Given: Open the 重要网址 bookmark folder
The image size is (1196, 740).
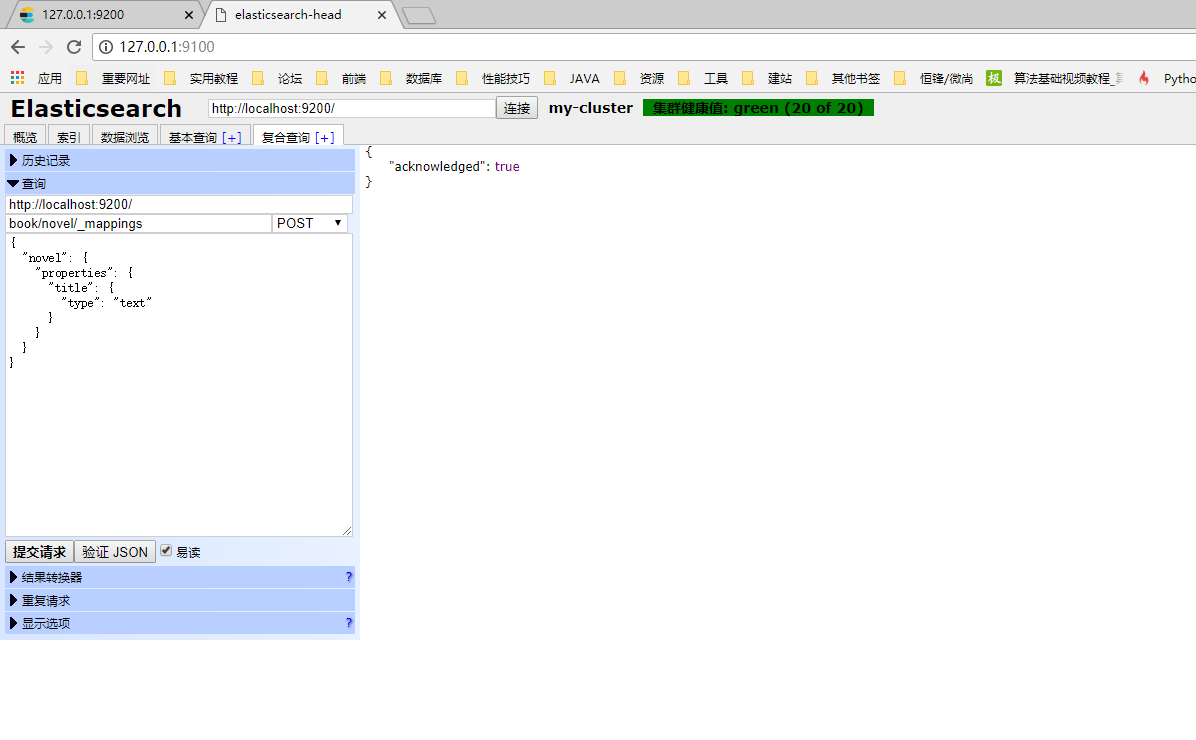Looking at the screenshot, I should point(114,79).
